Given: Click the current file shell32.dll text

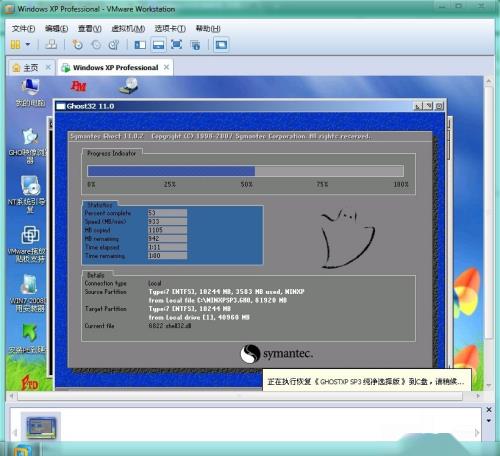Looking at the screenshot, I should (170, 326).
